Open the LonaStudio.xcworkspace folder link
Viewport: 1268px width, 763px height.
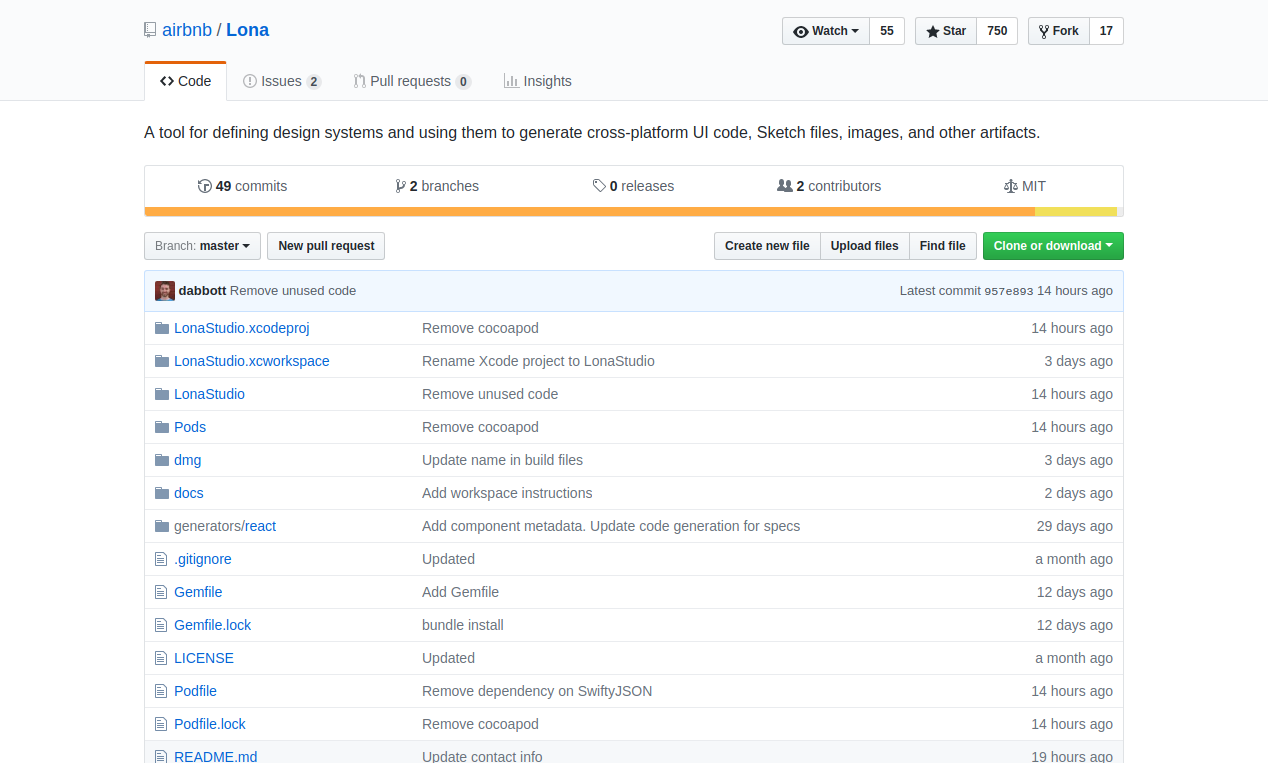251,361
